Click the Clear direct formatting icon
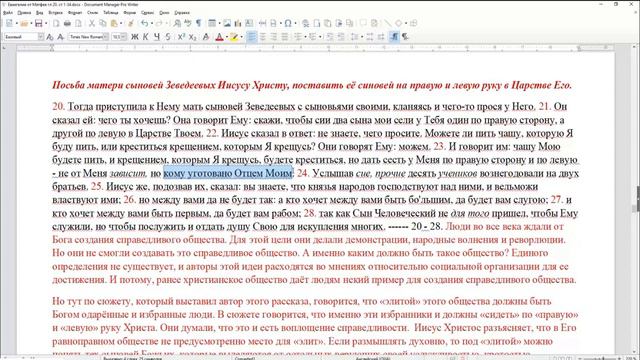 coord(206,37)
